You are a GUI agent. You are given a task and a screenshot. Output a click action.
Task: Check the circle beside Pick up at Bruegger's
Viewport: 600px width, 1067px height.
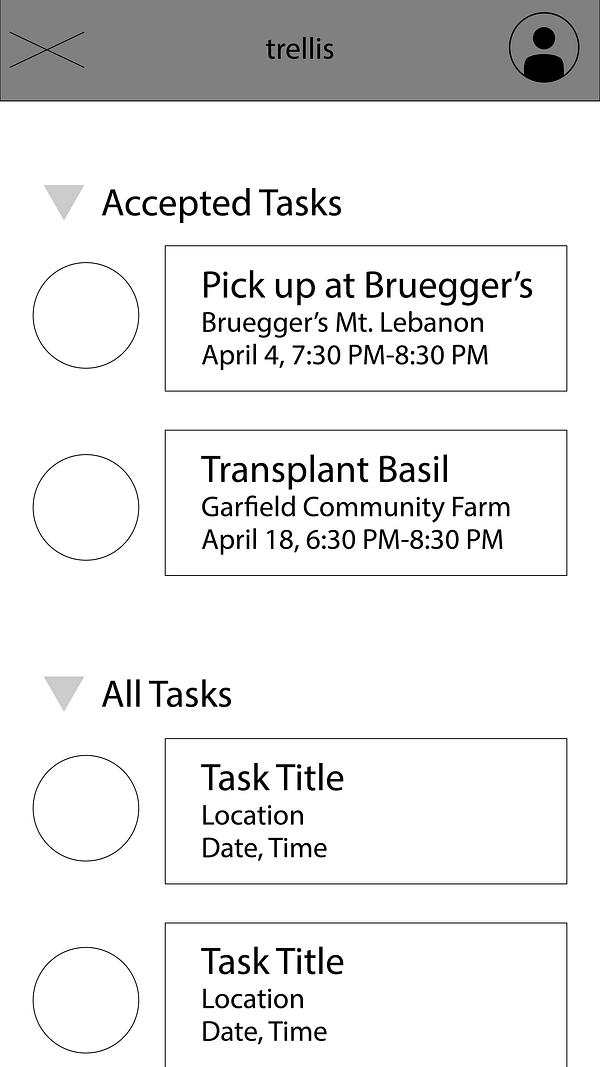click(x=86, y=316)
